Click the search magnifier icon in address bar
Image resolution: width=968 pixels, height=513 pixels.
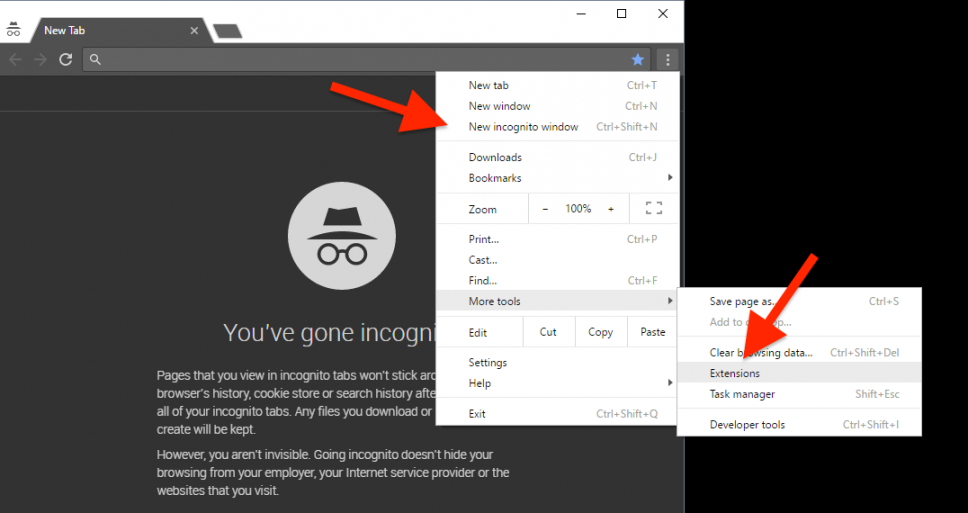pos(95,60)
